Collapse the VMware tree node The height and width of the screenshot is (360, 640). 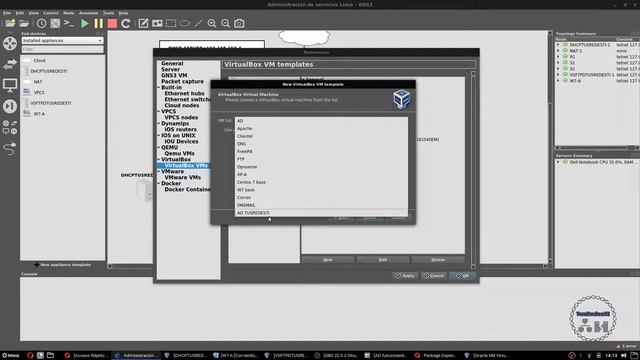(x=159, y=171)
